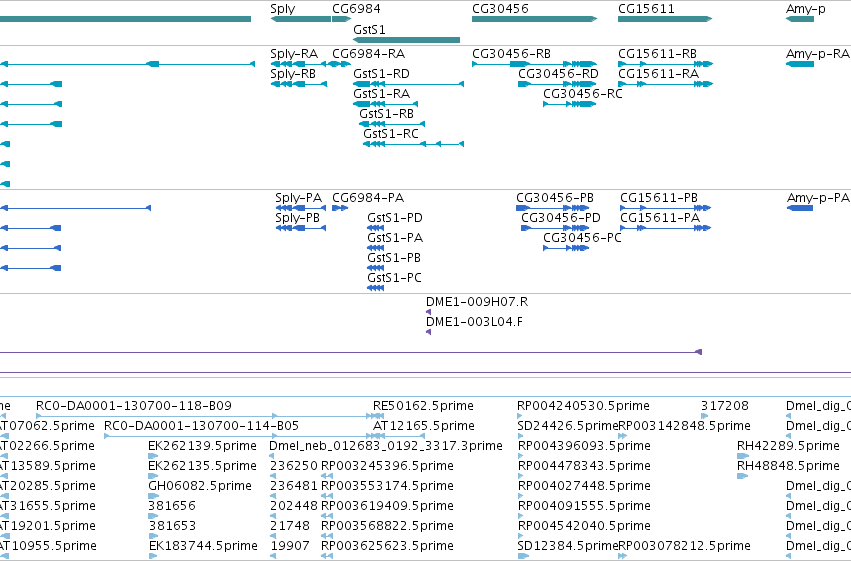Click EST RP003142848.5prime

coord(684,426)
